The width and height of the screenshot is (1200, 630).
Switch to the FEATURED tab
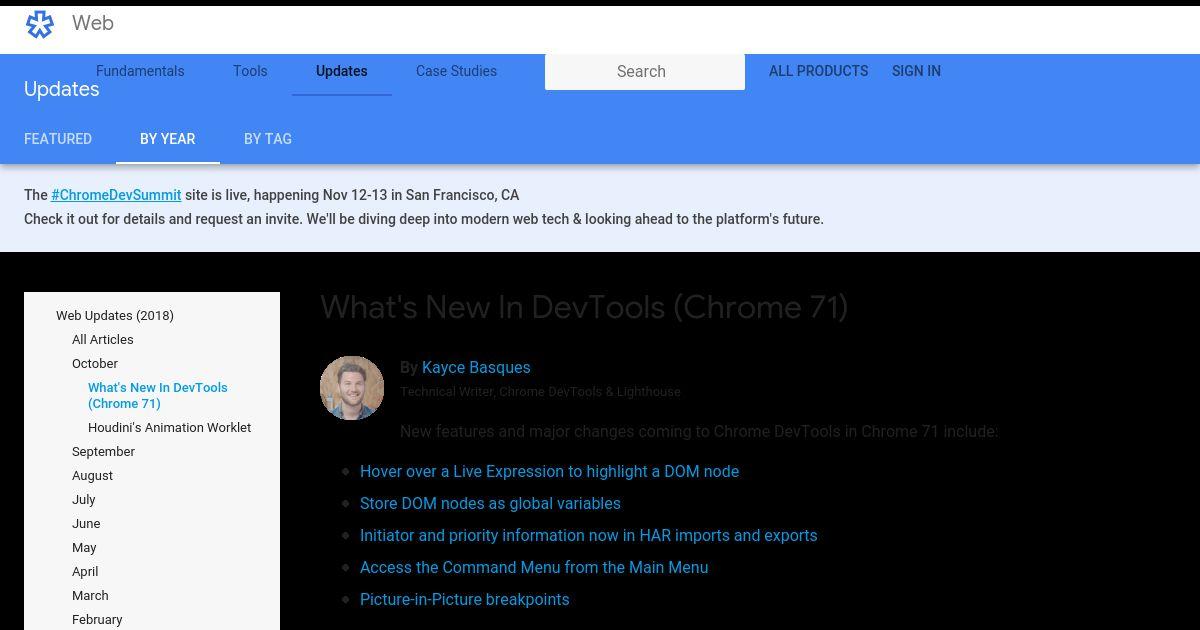coord(58,139)
